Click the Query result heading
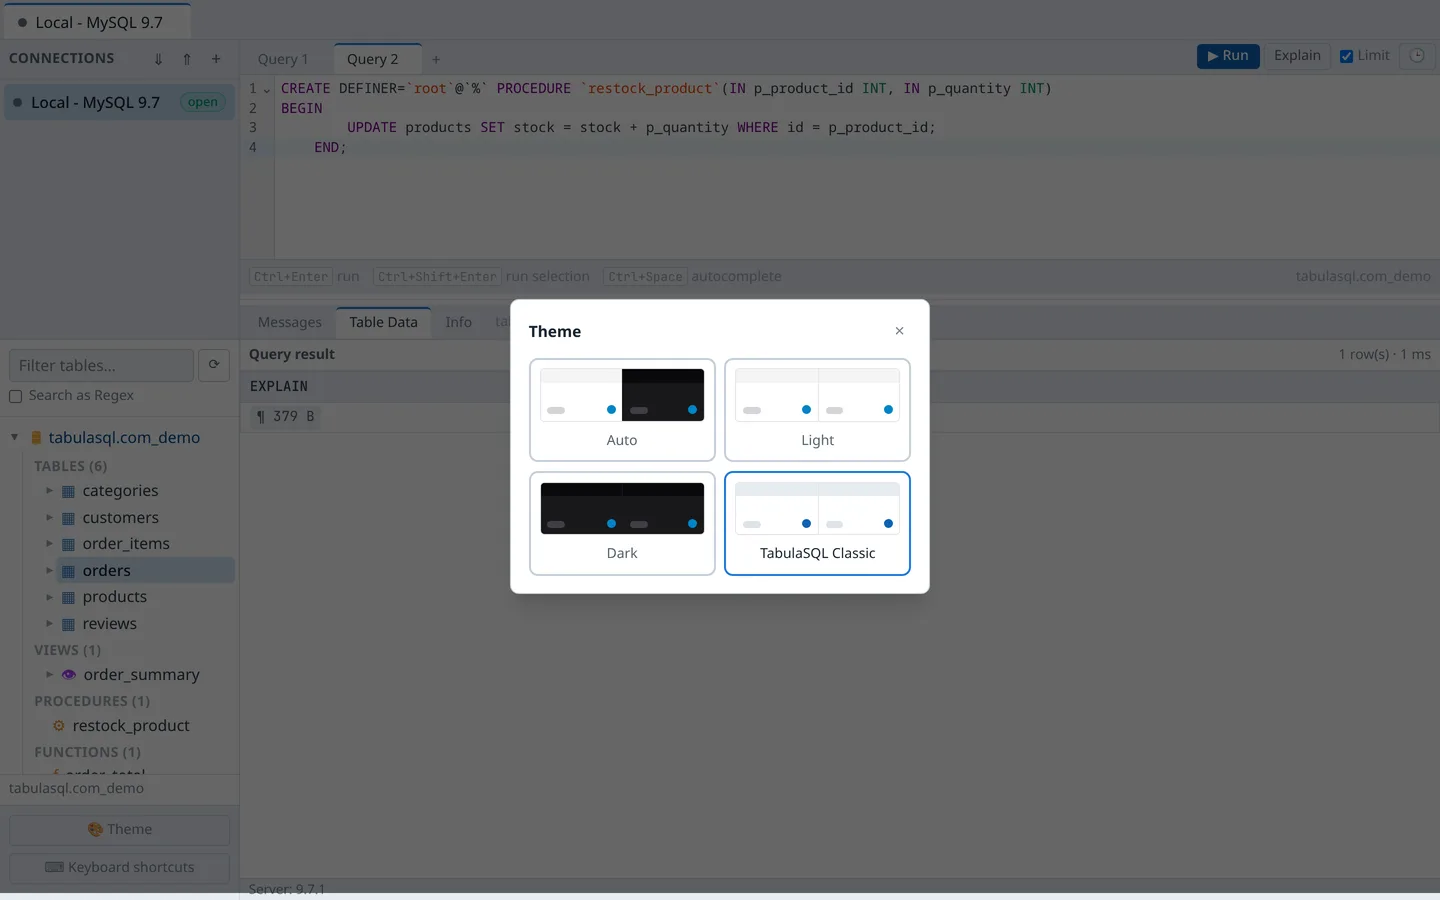This screenshot has height=900, width=1440. point(292,354)
